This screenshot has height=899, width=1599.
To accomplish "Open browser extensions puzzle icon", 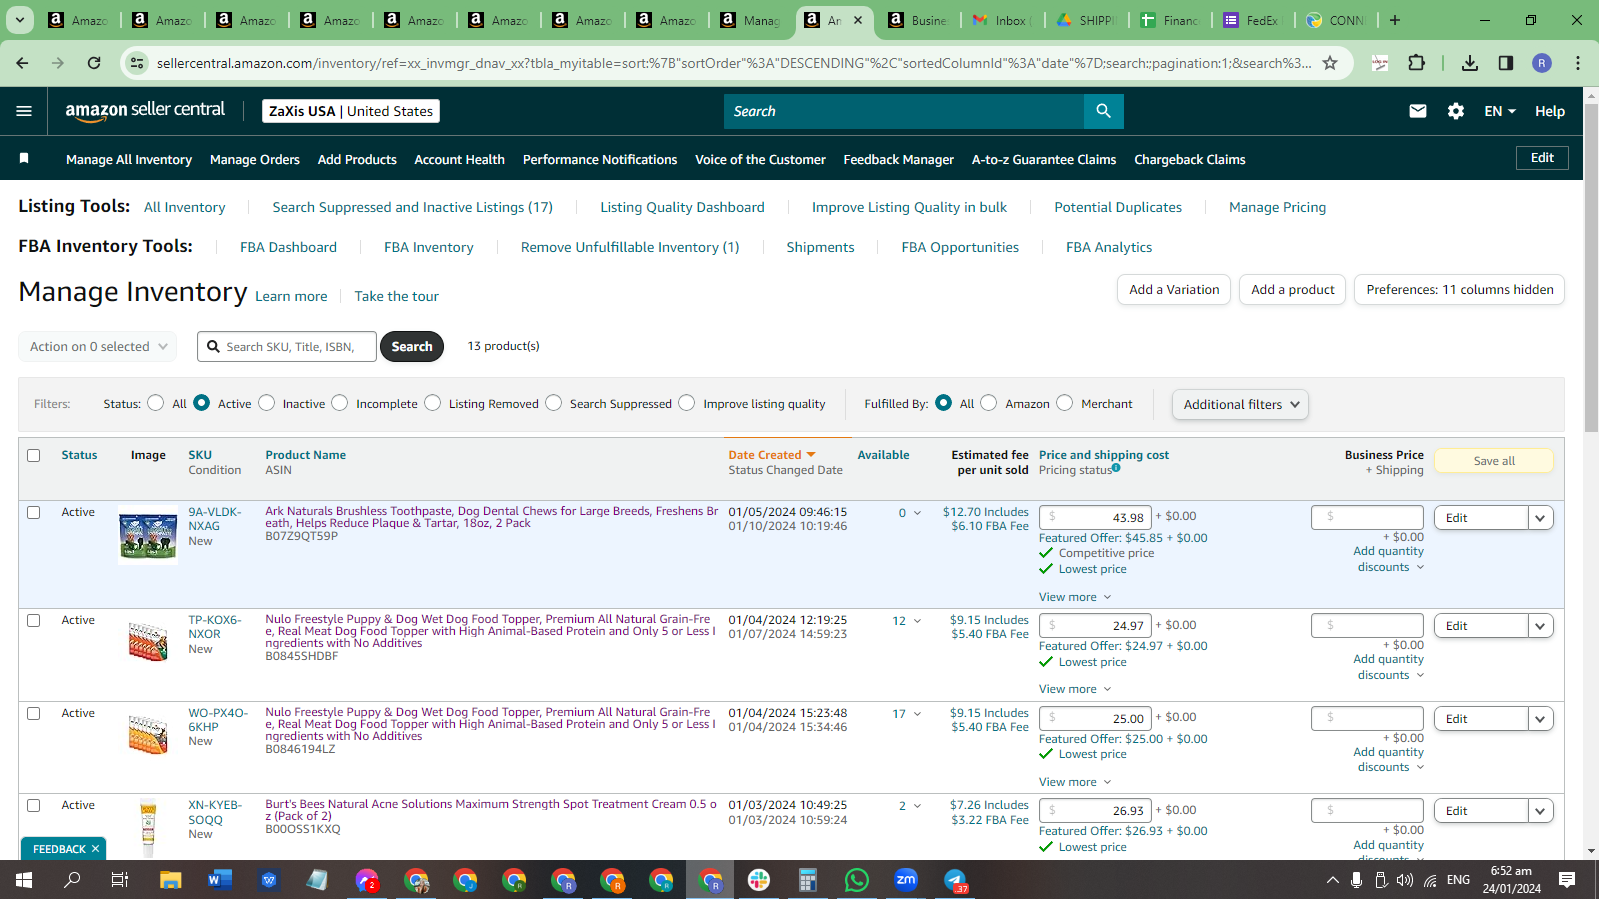I will (1416, 63).
